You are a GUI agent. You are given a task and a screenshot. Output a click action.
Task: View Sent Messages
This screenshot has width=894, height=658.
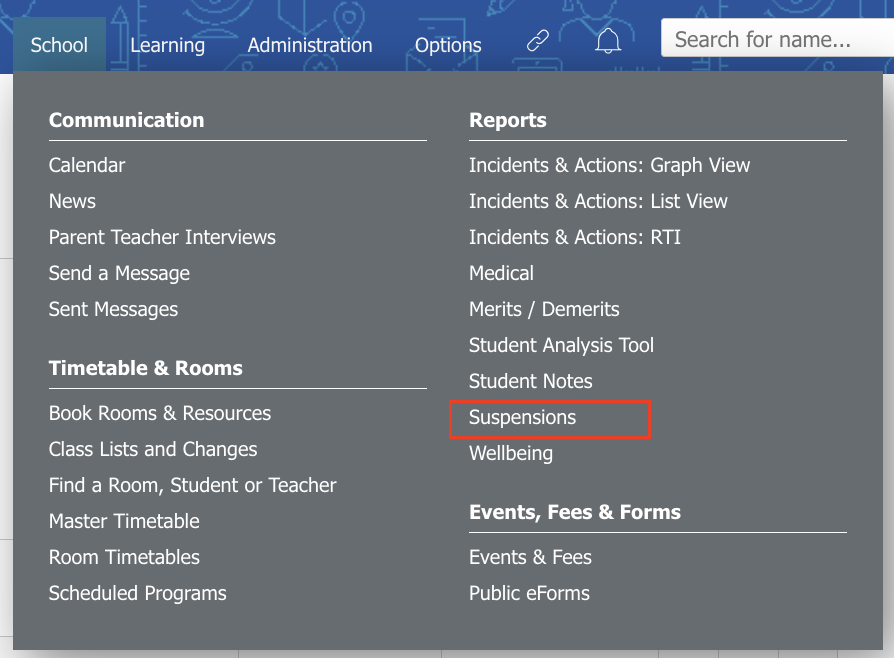click(x=113, y=309)
